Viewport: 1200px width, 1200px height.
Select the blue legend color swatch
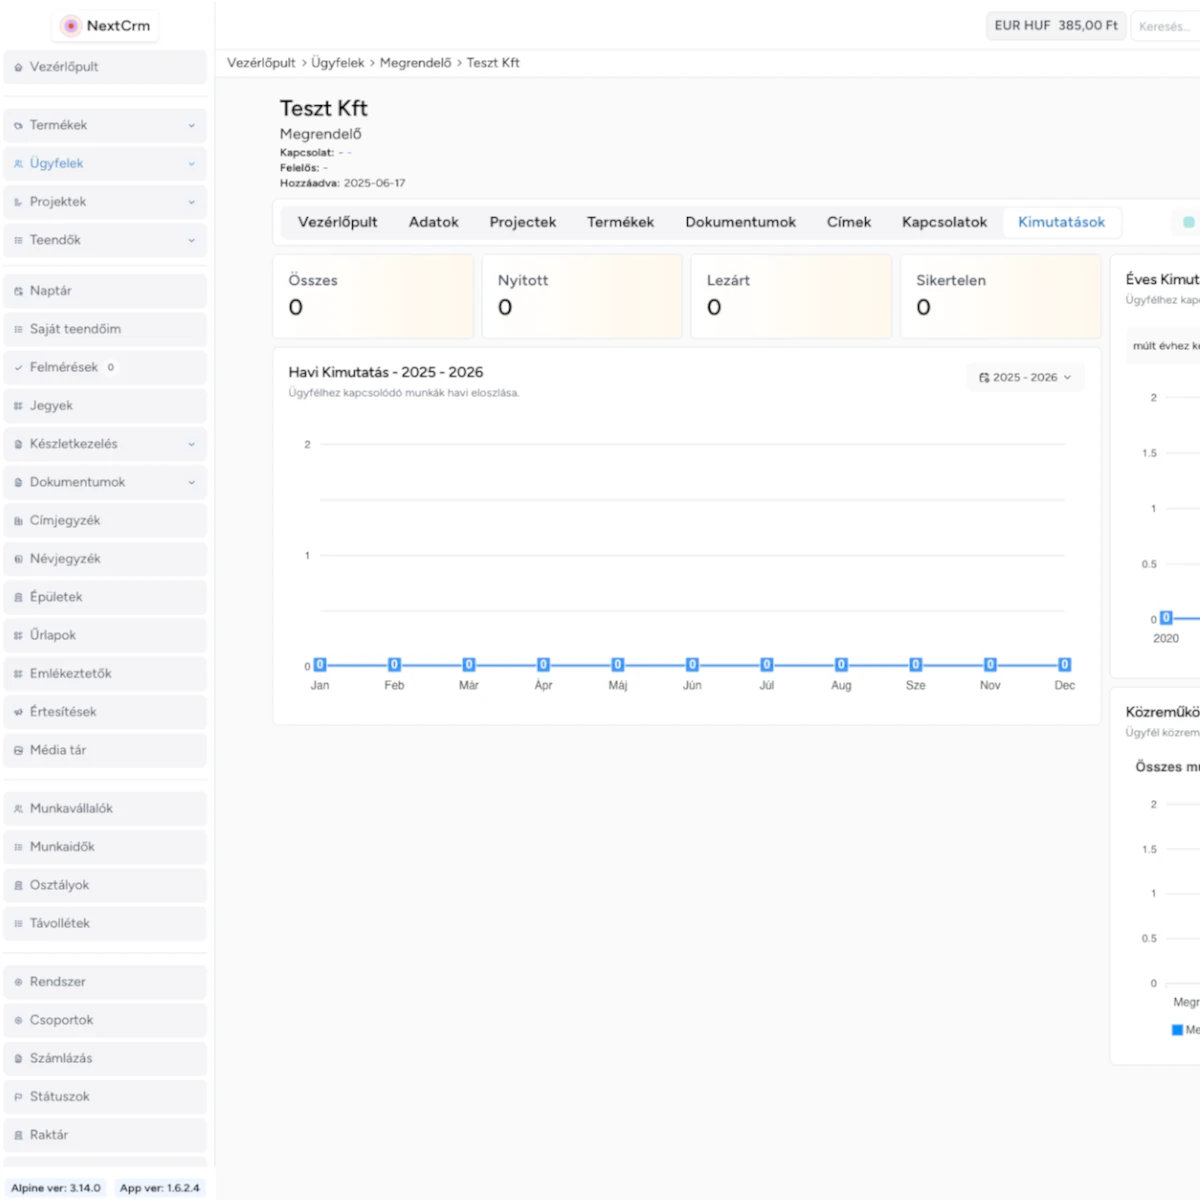1178,1030
